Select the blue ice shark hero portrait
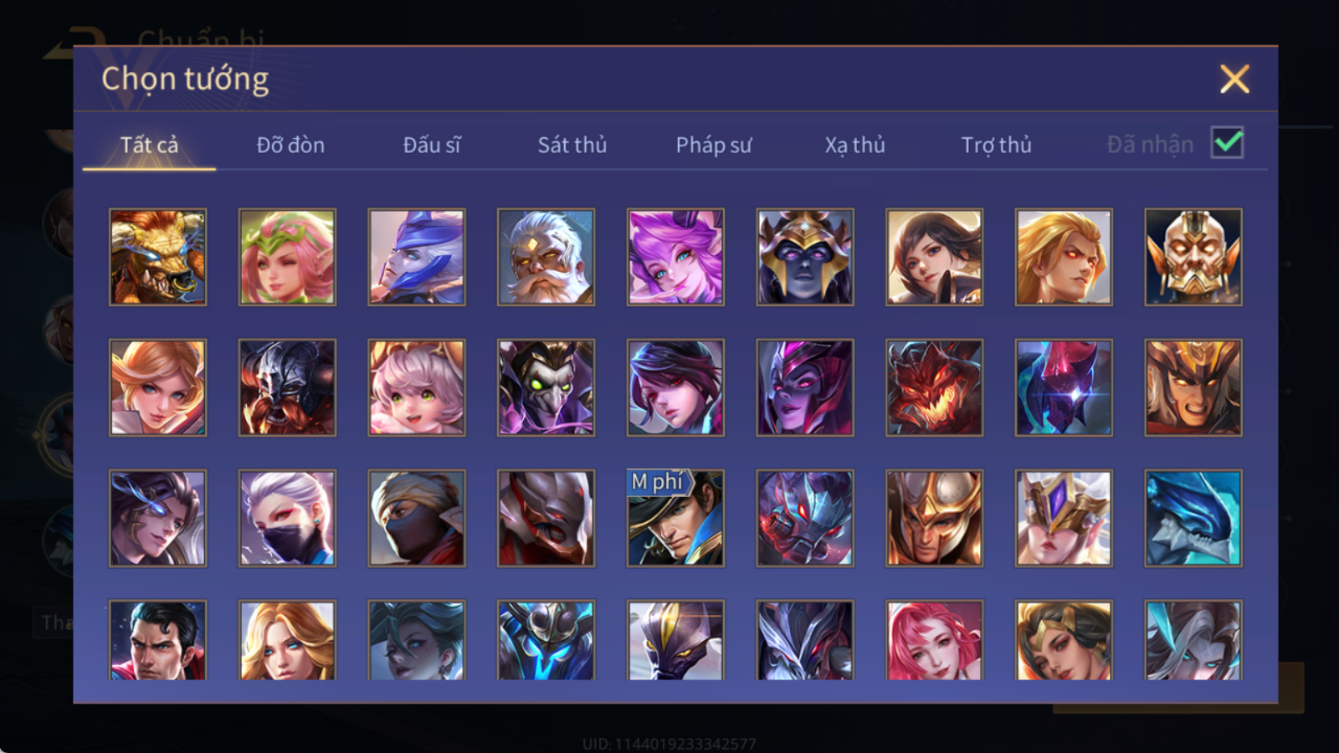 1193,518
